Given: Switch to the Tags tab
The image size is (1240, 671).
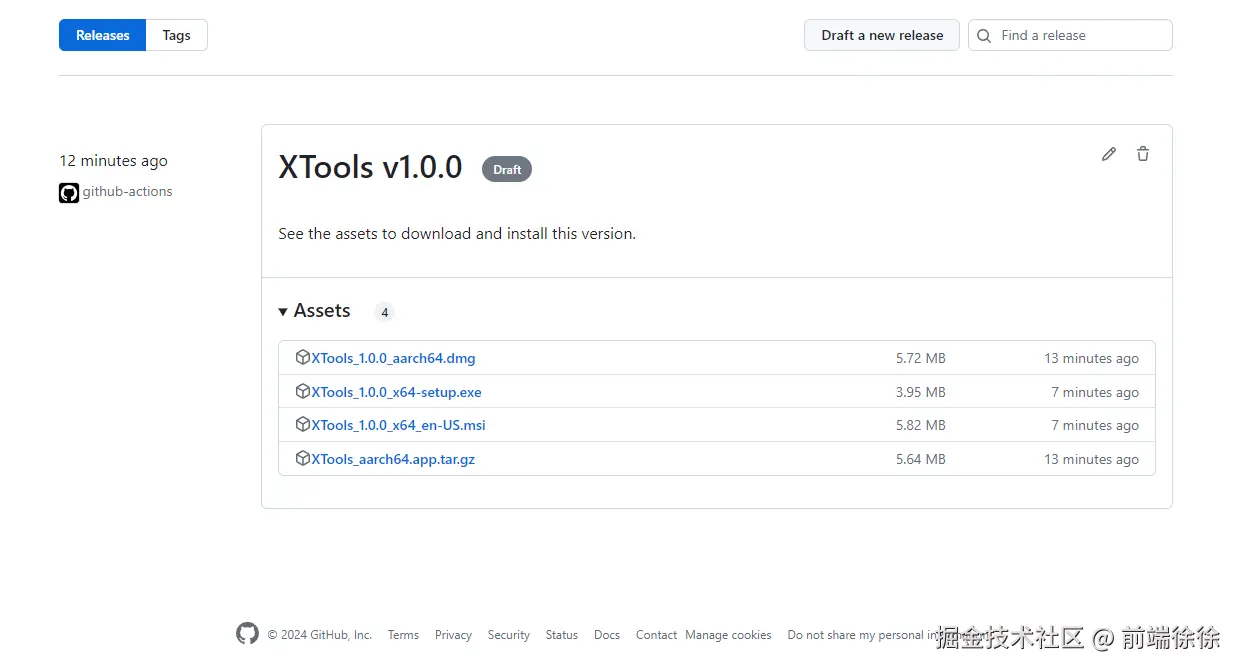Looking at the screenshot, I should [x=177, y=35].
